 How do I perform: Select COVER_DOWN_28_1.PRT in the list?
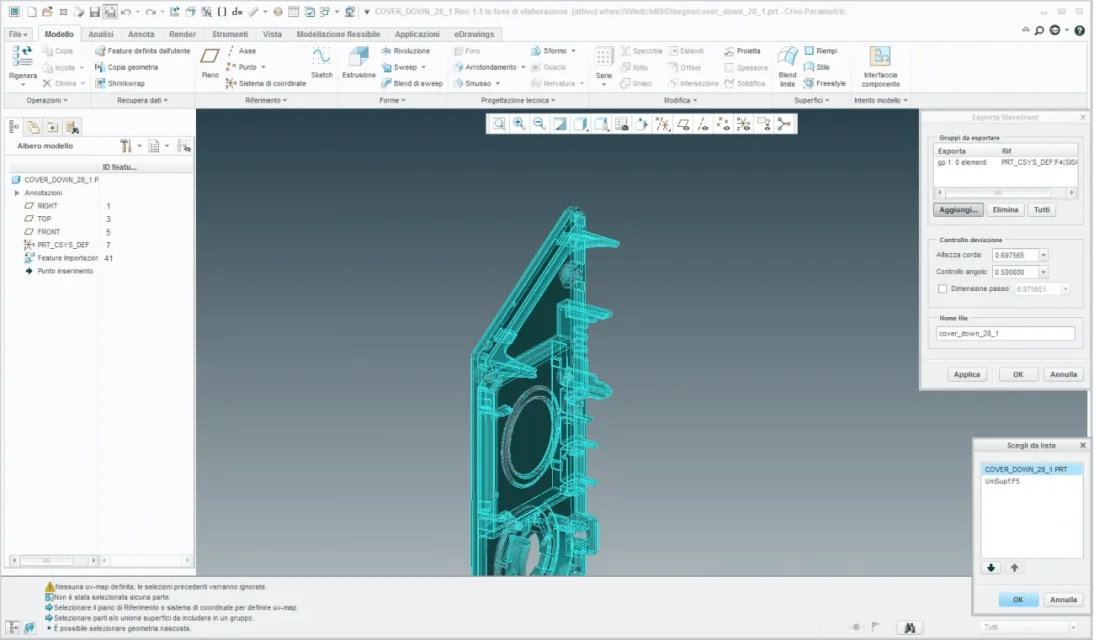coord(1031,470)
